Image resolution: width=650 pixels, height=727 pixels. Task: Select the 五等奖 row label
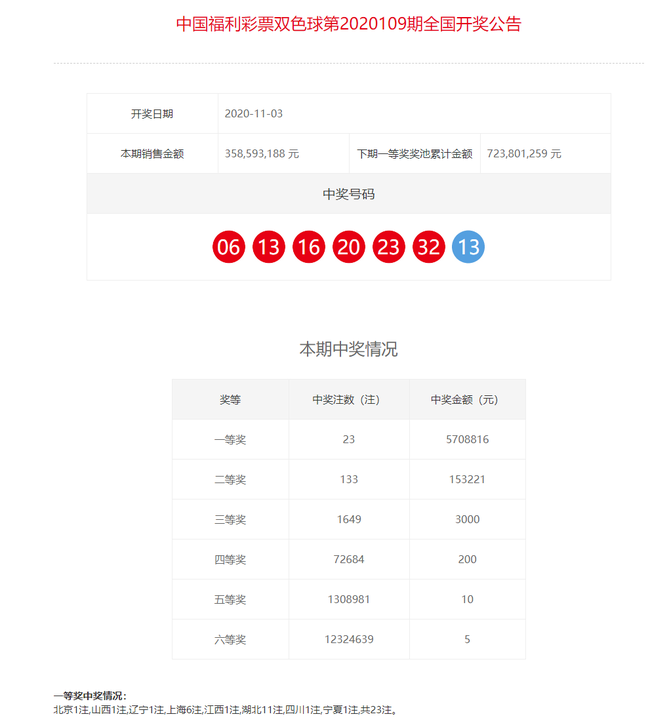(x=230, y=599)
